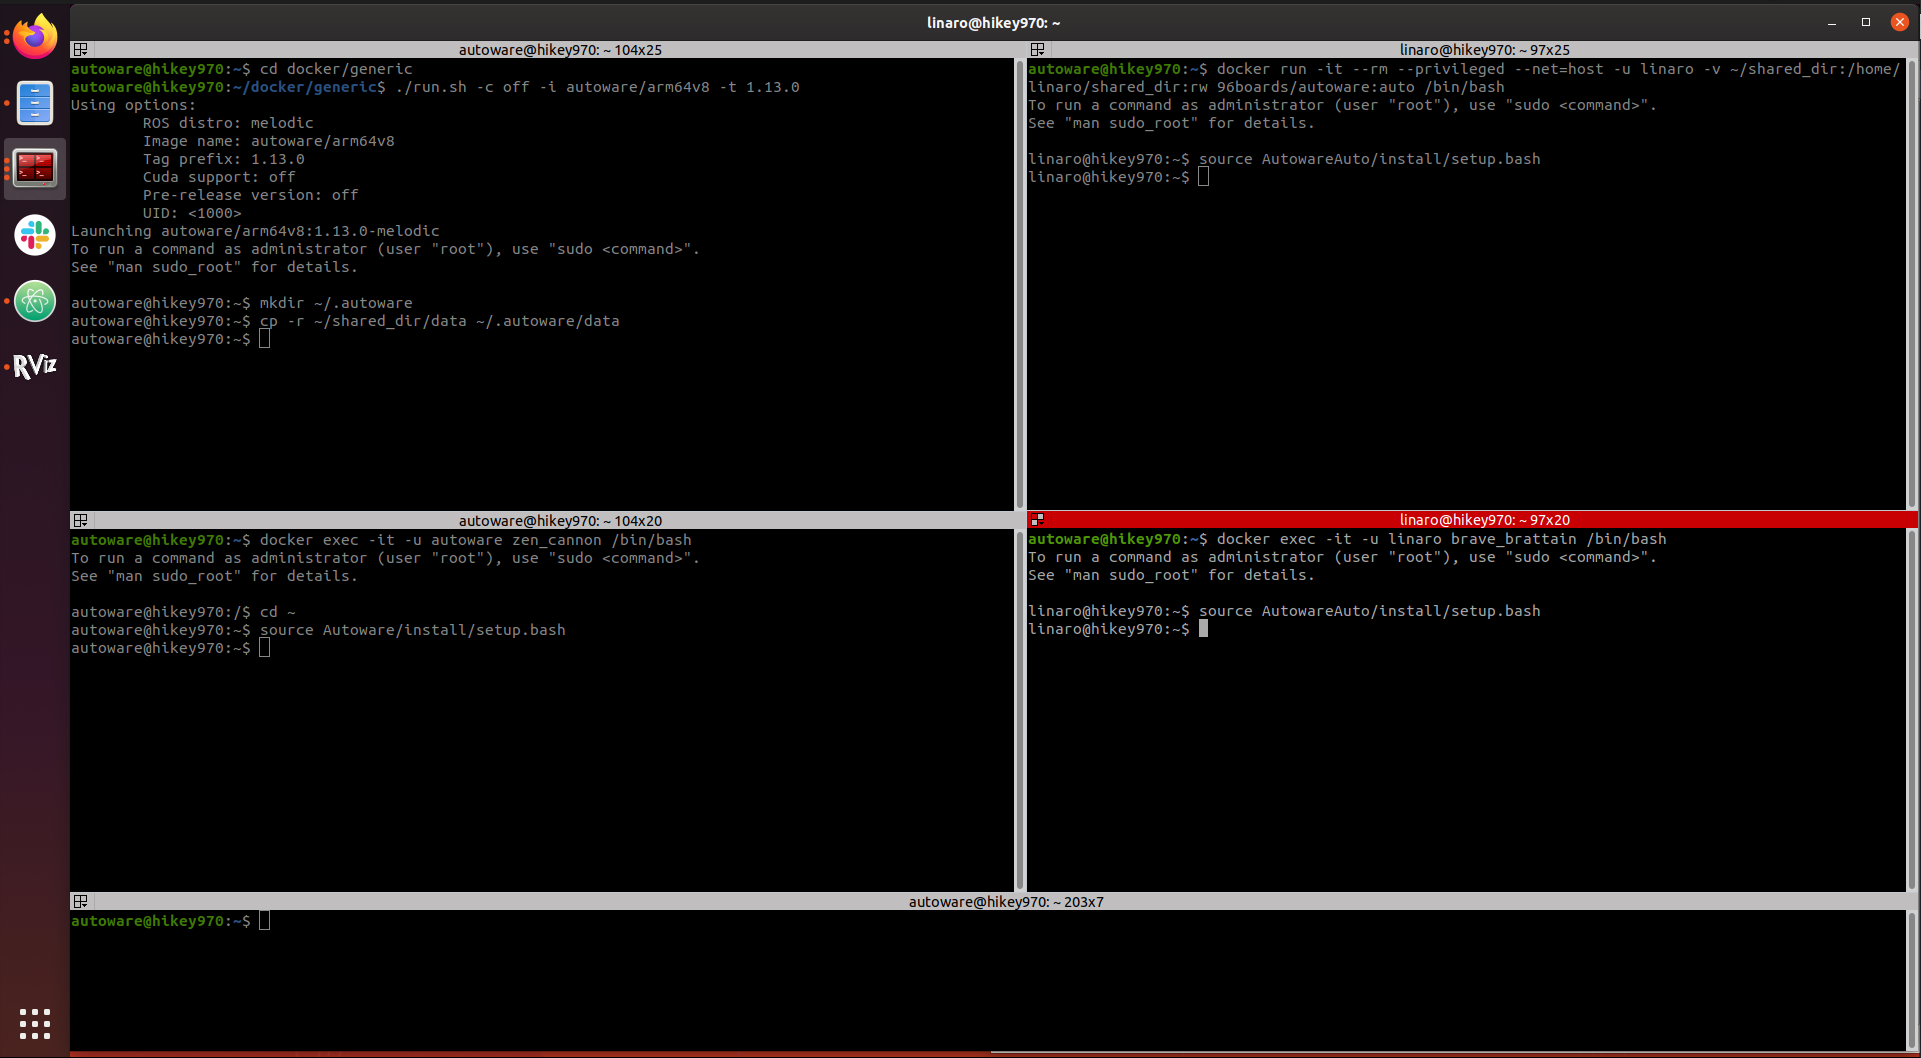Click the 'mkdir ~/.autoware' command line
Screen dimensions: 1921x1058
click(242, 303)
